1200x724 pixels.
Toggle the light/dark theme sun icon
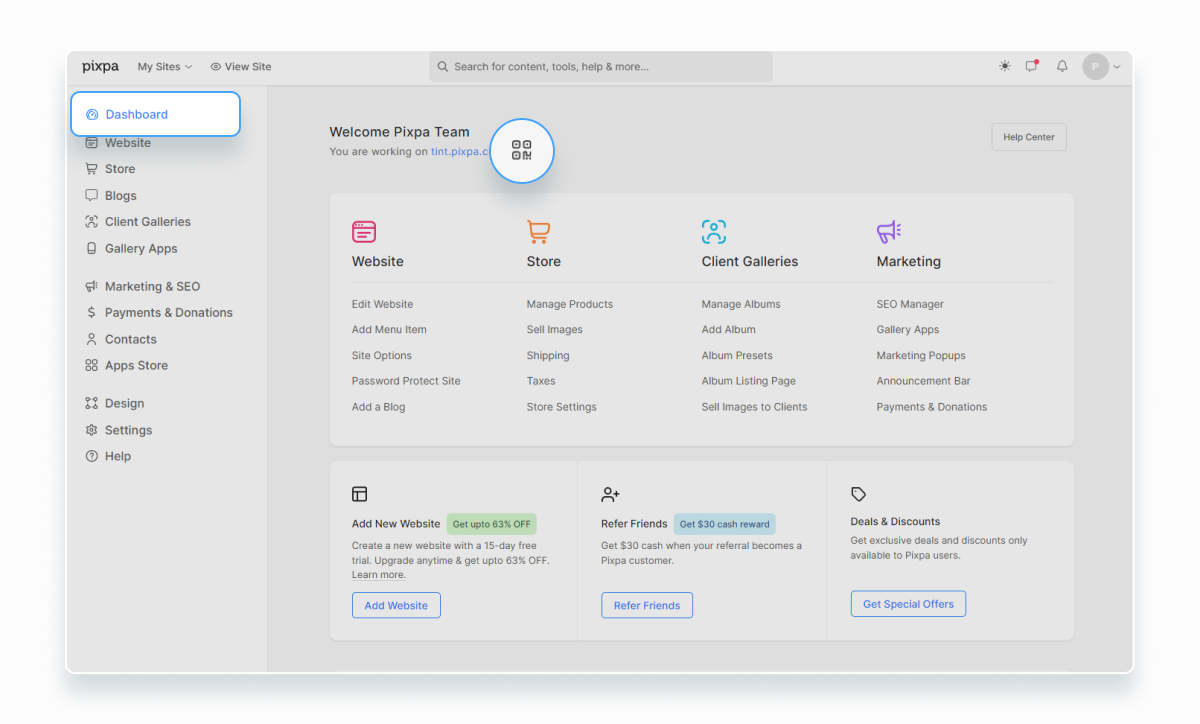(1004, 67)
